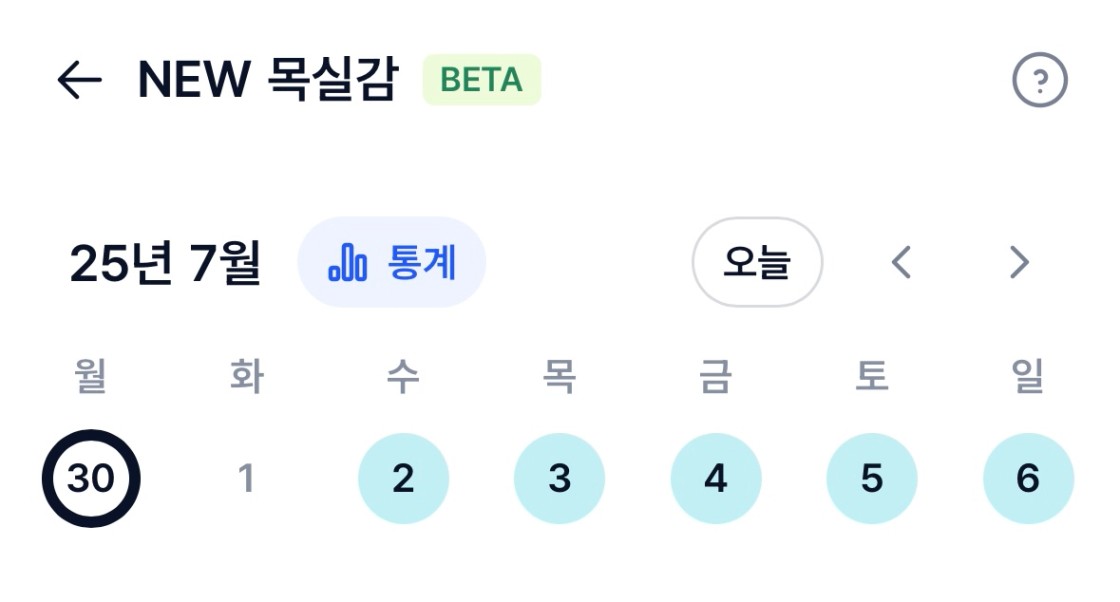Pick highlighted date 4 on Friday
The height and width of the screenshot is (602, 1120).
tap(716, 478)
